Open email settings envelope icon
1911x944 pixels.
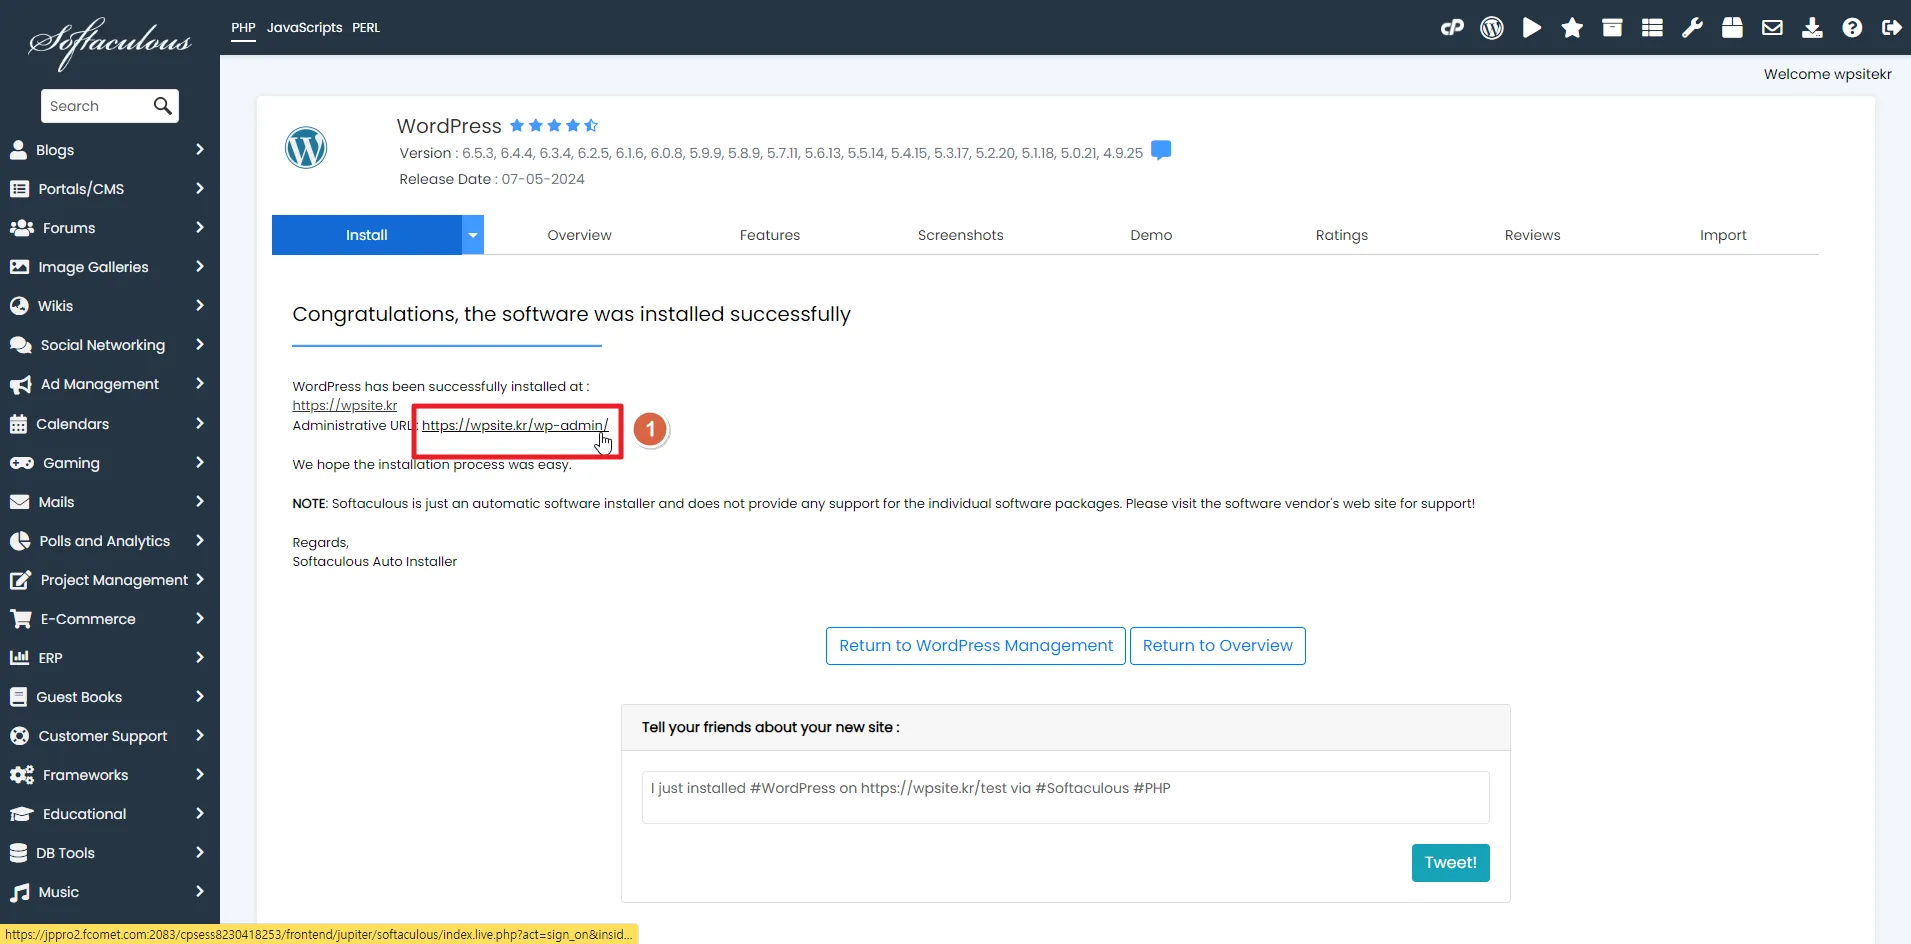pos(1772,28)
